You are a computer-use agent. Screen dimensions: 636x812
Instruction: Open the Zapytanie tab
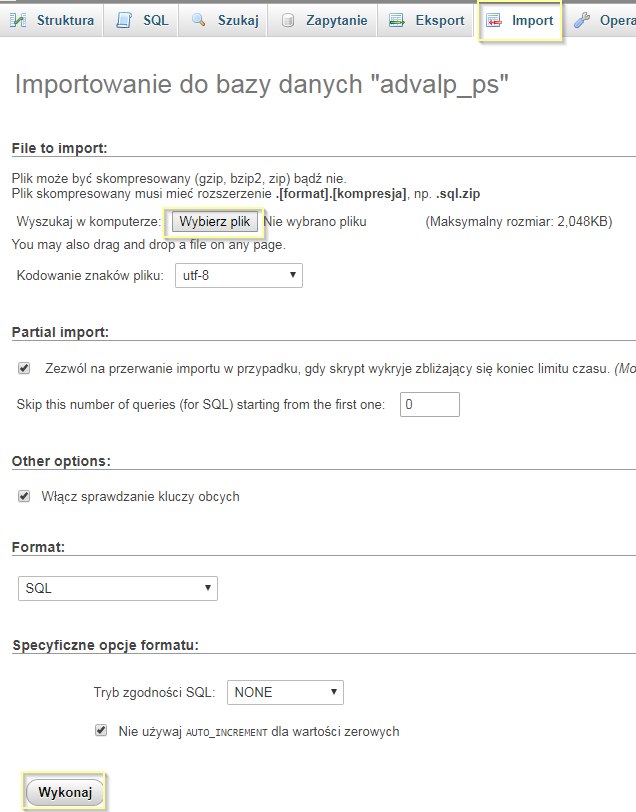coord(336,20)
